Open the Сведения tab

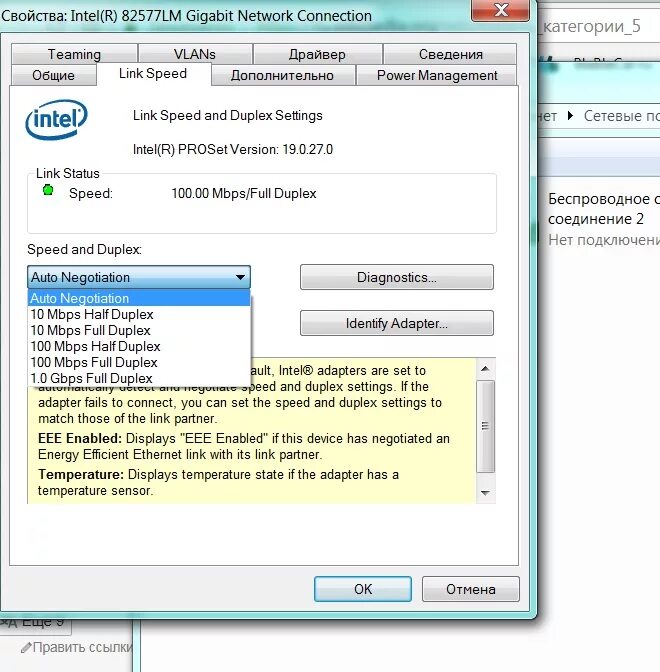pos(450,54)
